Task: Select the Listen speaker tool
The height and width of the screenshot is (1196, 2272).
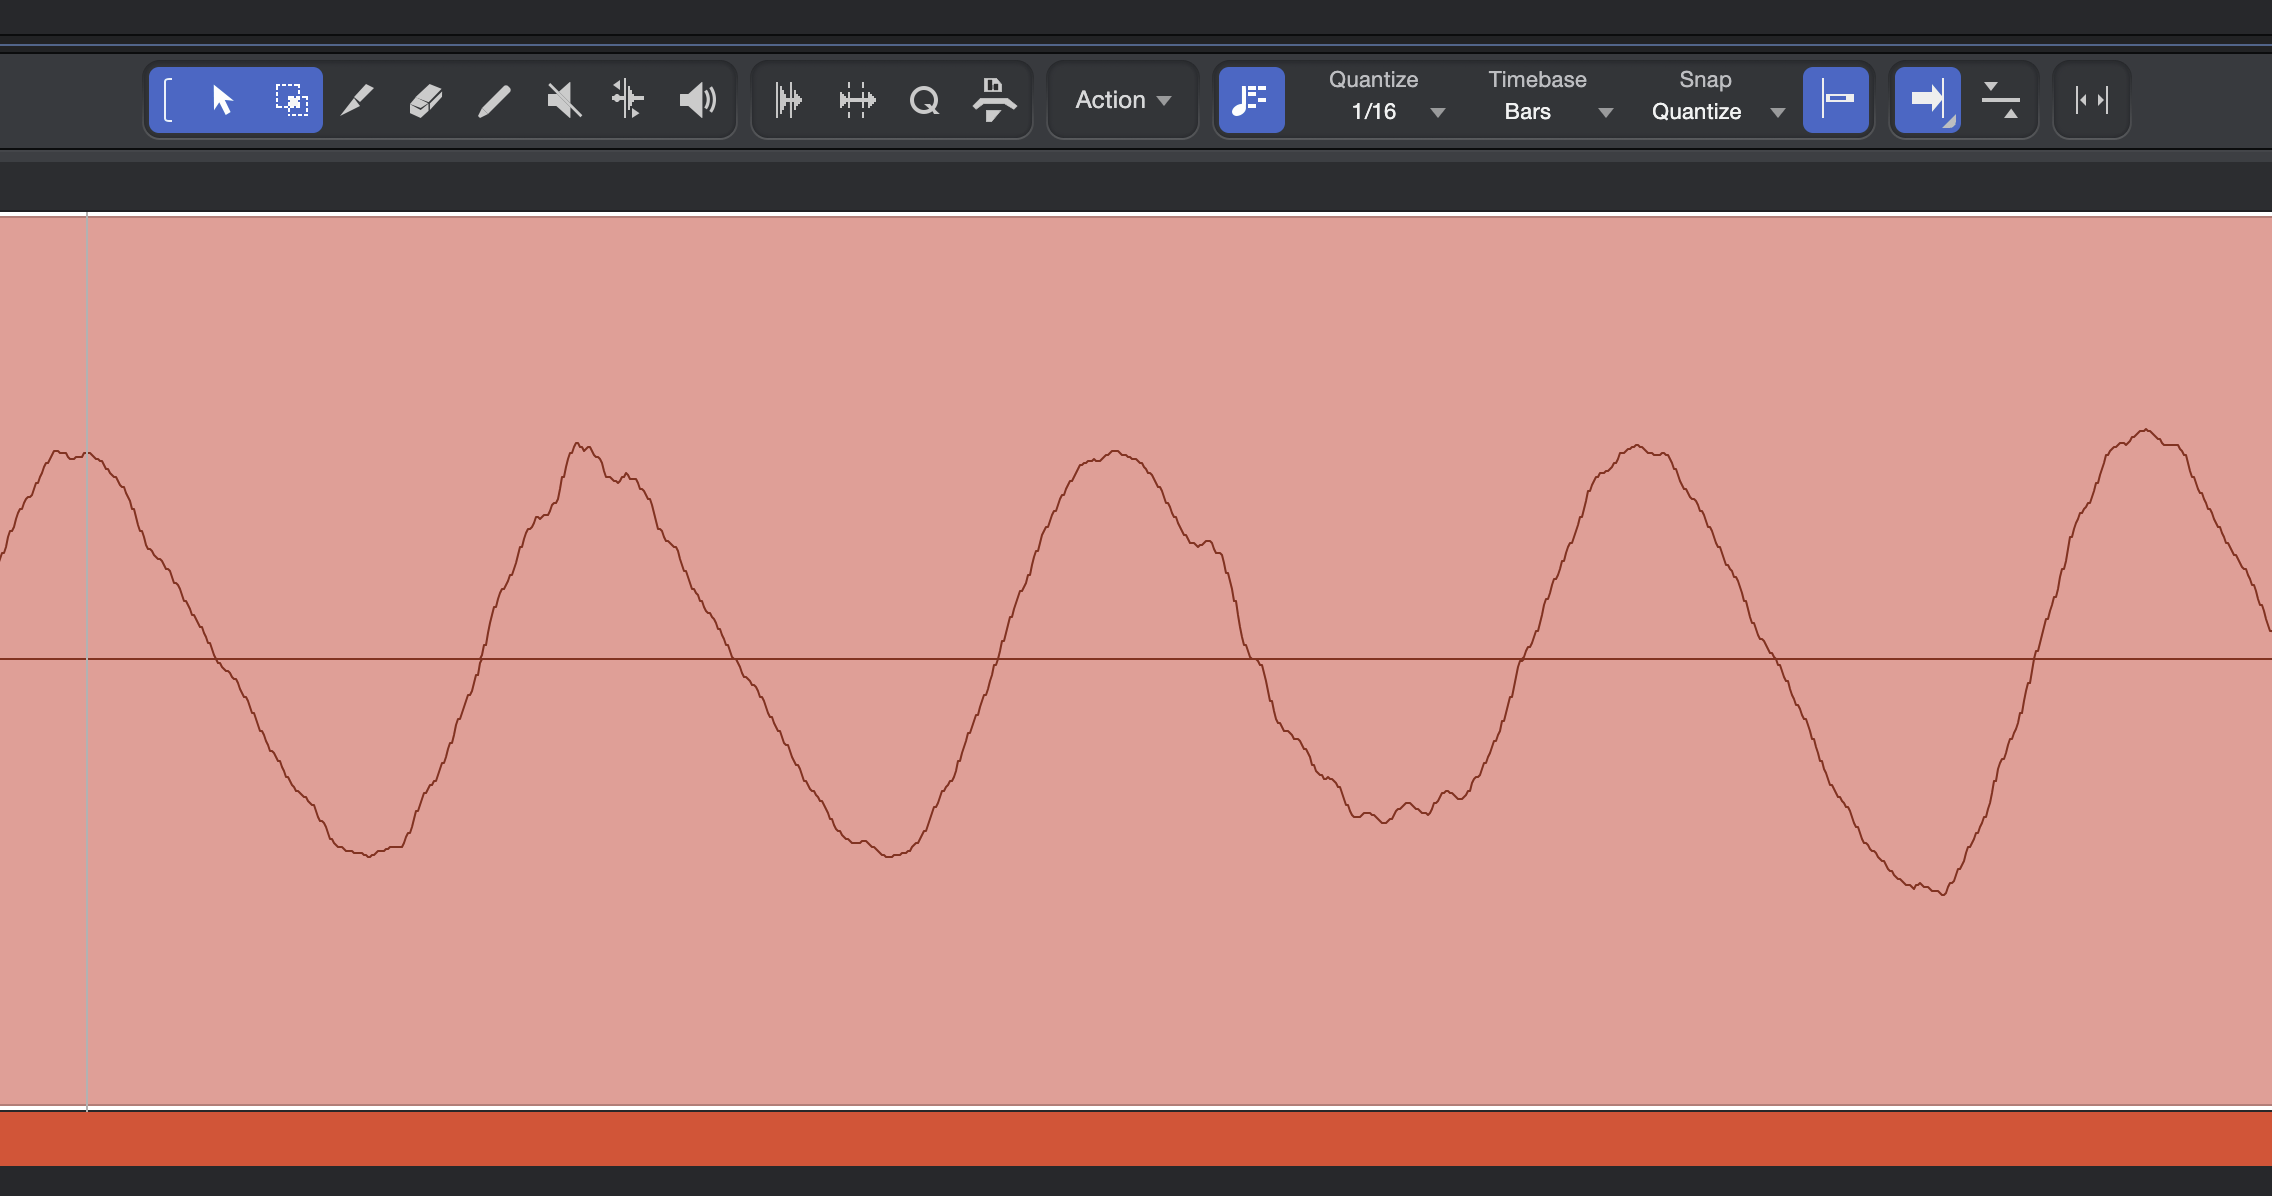Action: point(697,100)
